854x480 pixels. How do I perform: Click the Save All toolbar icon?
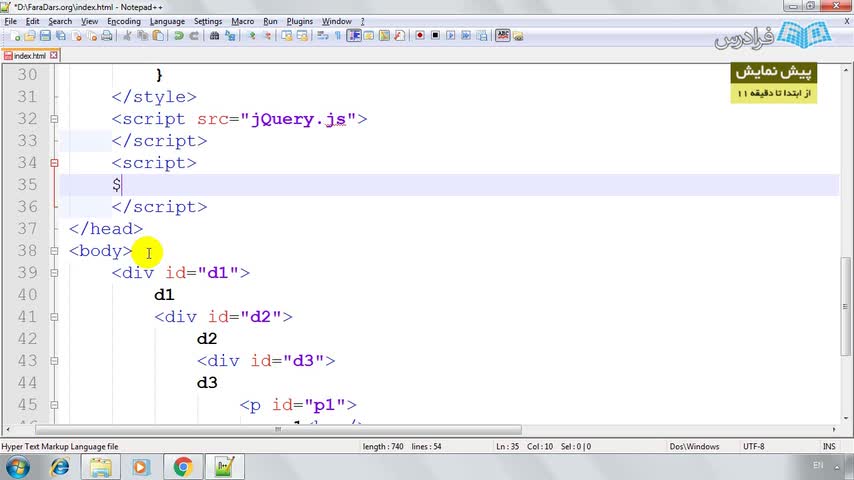60,36
